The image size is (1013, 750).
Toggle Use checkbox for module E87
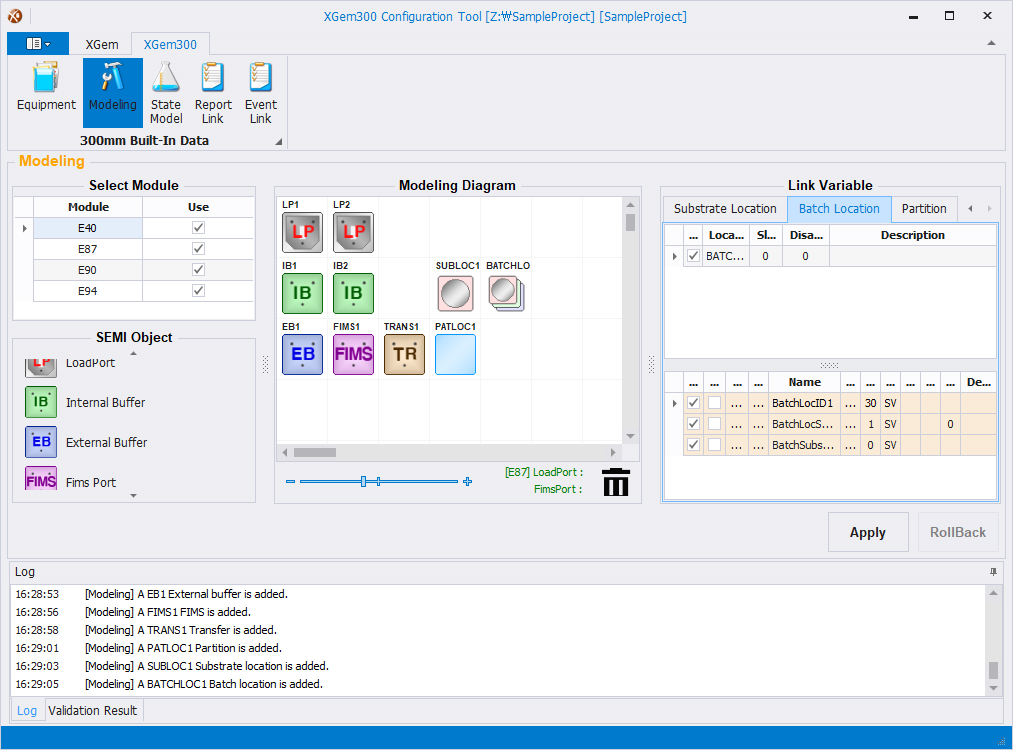point(198,249)
